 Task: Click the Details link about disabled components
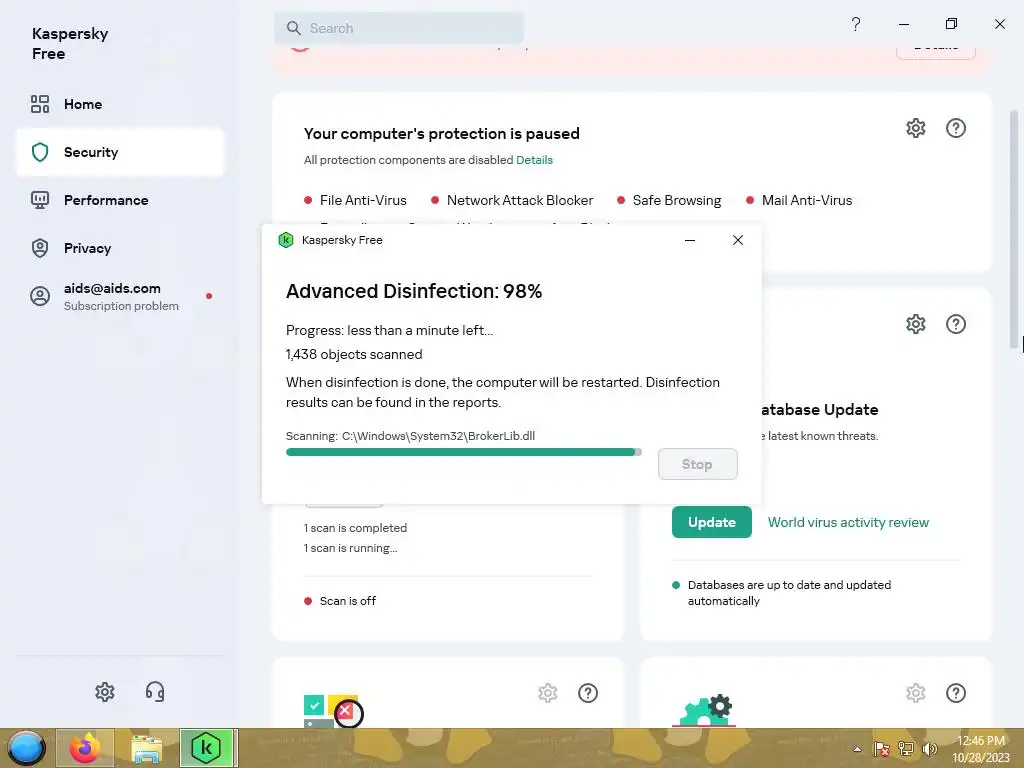click(534, 160)
